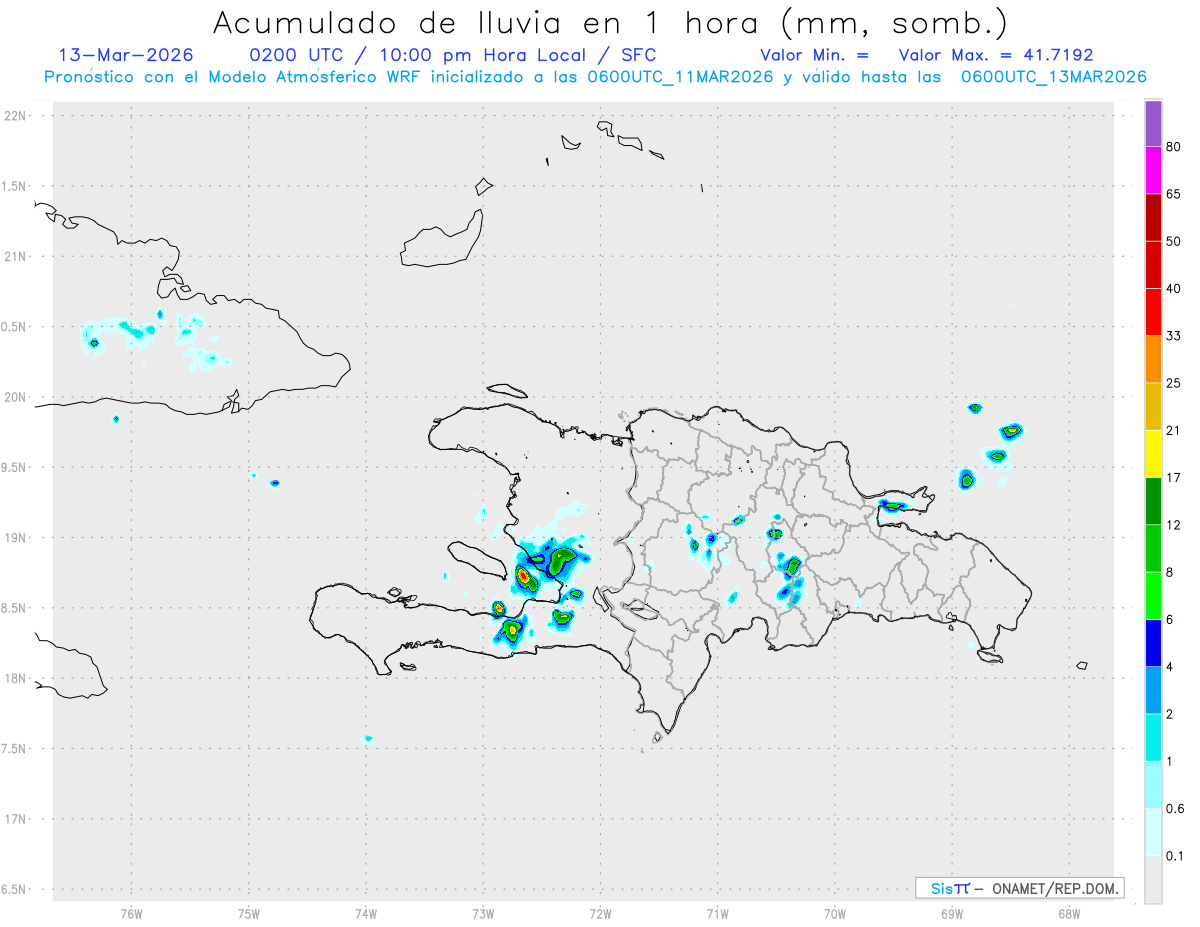This screenshot has height=927, width=1200.
Task: Click the date text '13-Mar-2026'
Action: (x=127, y=55)
